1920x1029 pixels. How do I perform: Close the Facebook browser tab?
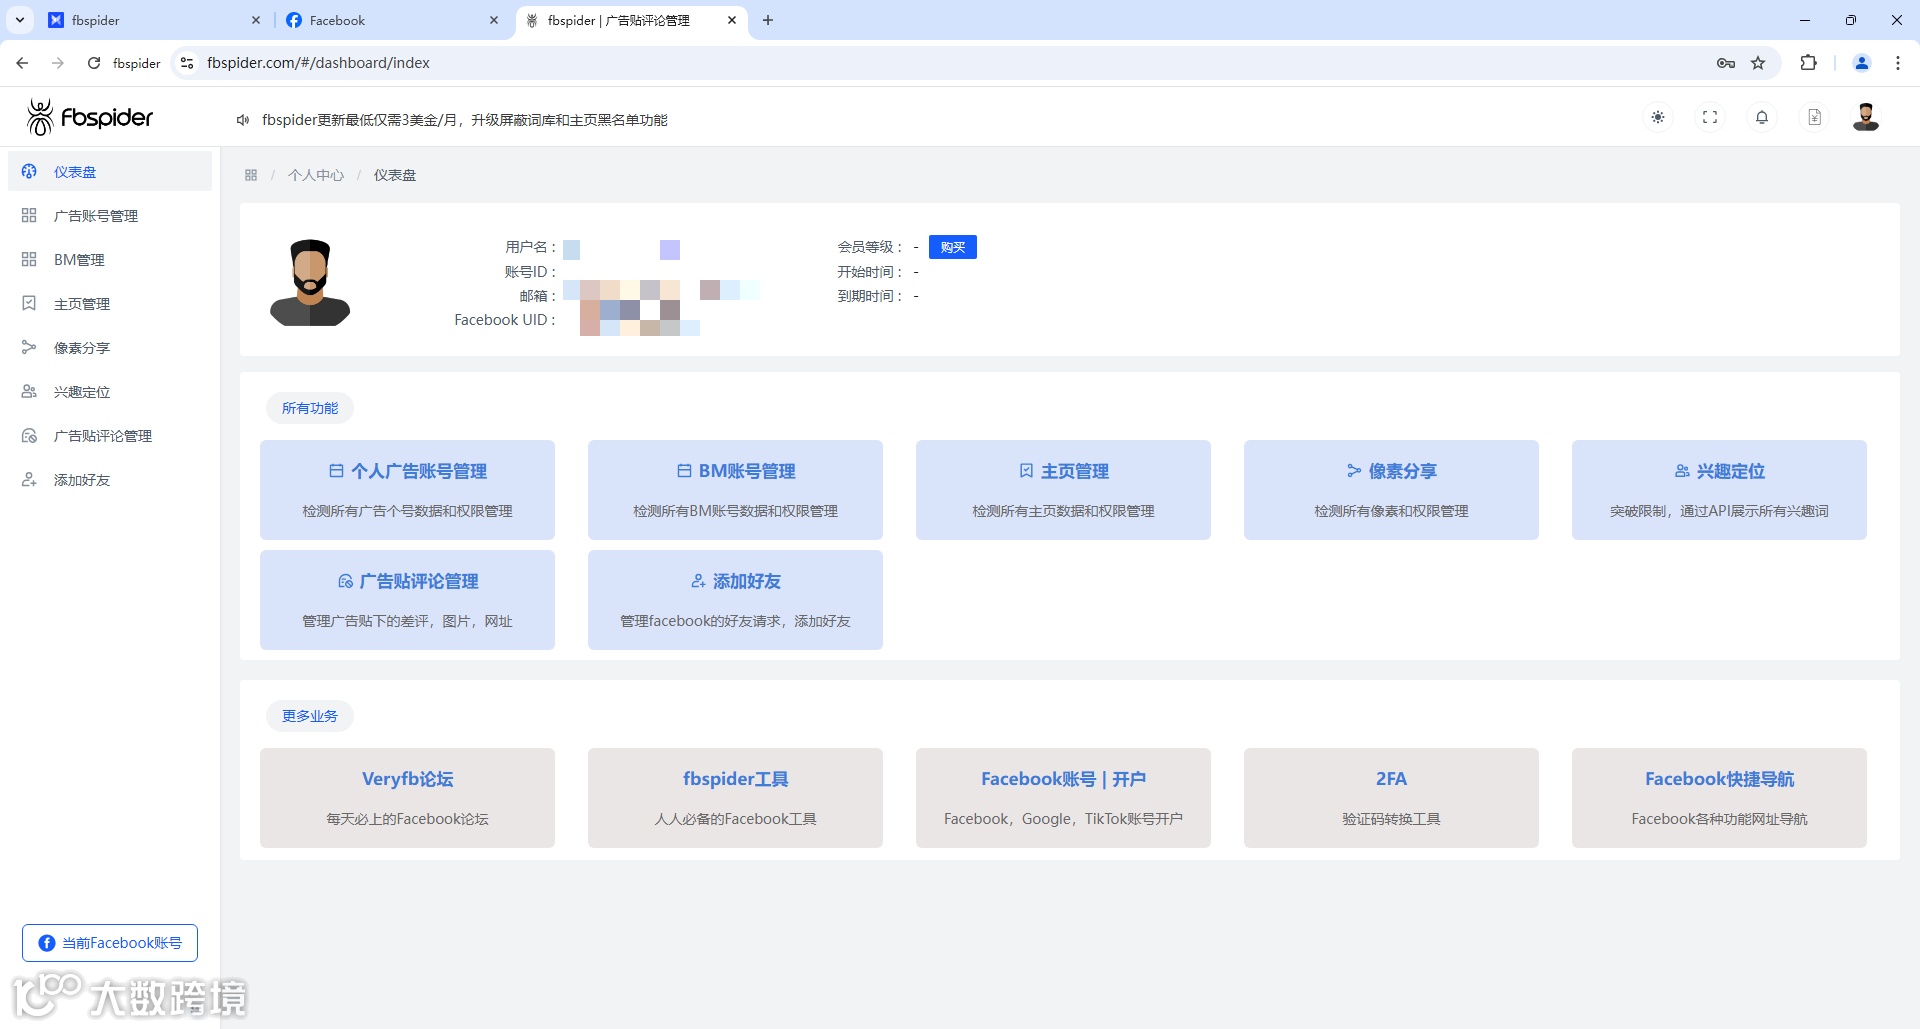(x=494, y=20)
